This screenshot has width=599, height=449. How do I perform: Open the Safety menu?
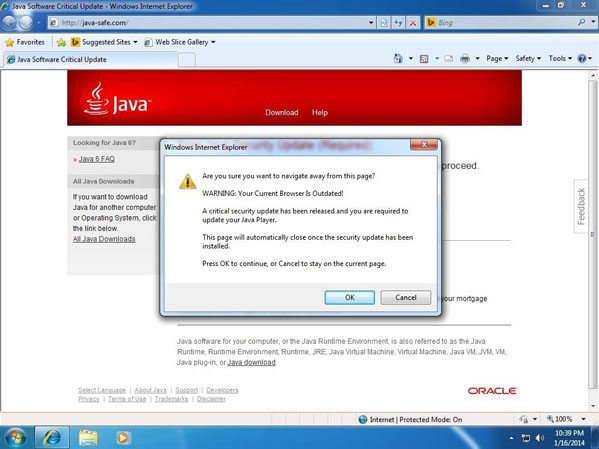point(528,58)
